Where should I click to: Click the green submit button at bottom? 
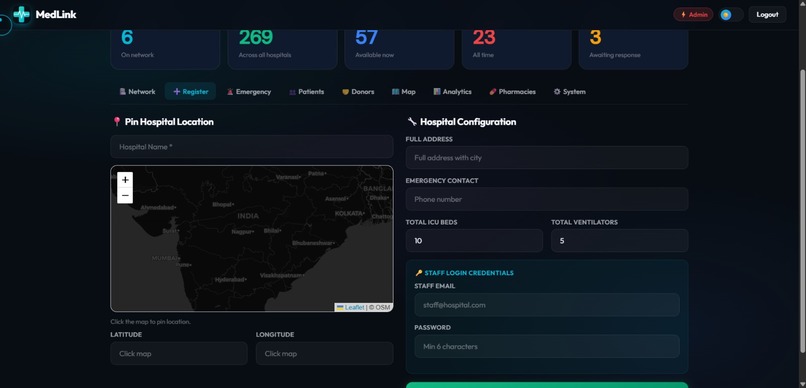(x=547, y=385)
